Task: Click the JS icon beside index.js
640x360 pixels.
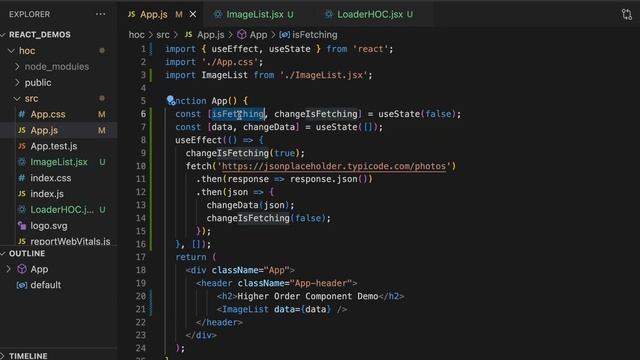Action: [x=22, y=194]
